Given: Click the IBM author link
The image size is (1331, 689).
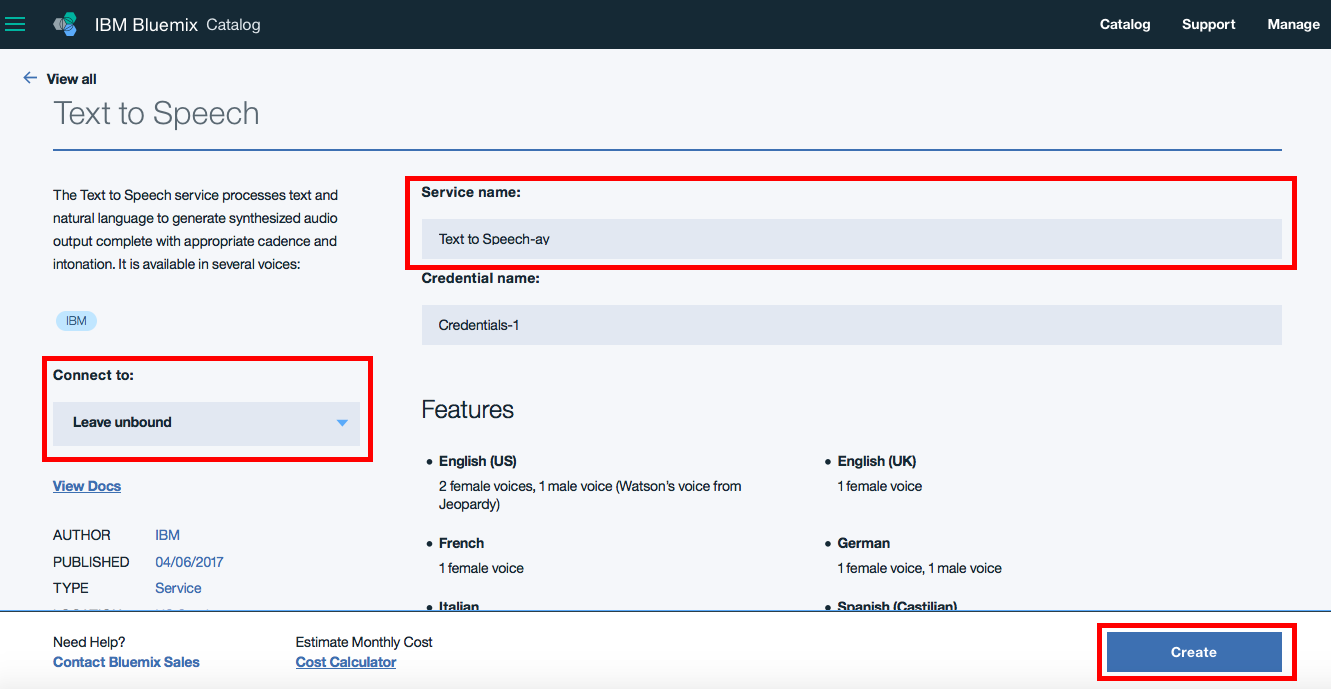Looking at the screenshot, I should point(167,535).
